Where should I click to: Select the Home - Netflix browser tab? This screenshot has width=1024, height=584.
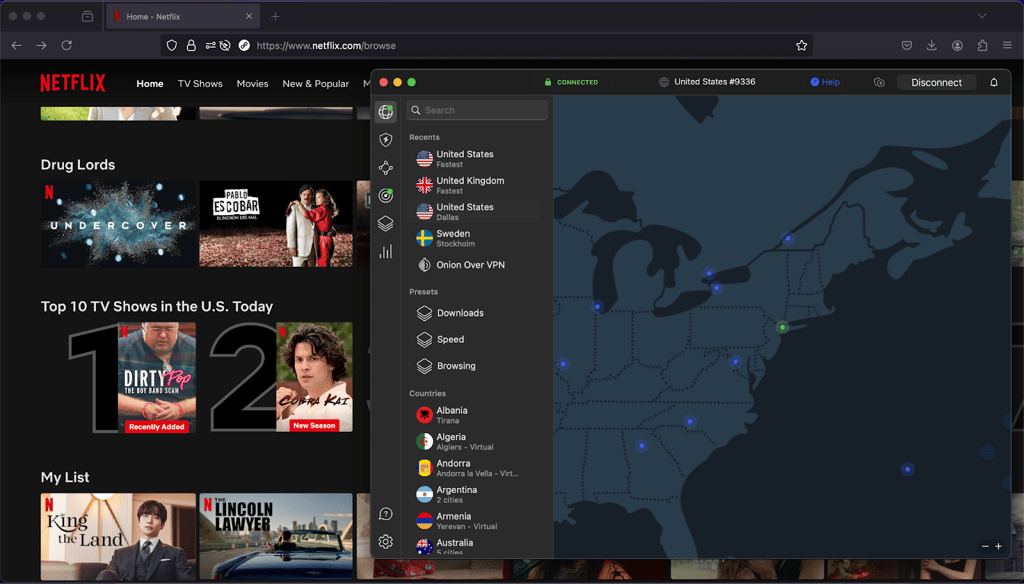pos(183,16)
